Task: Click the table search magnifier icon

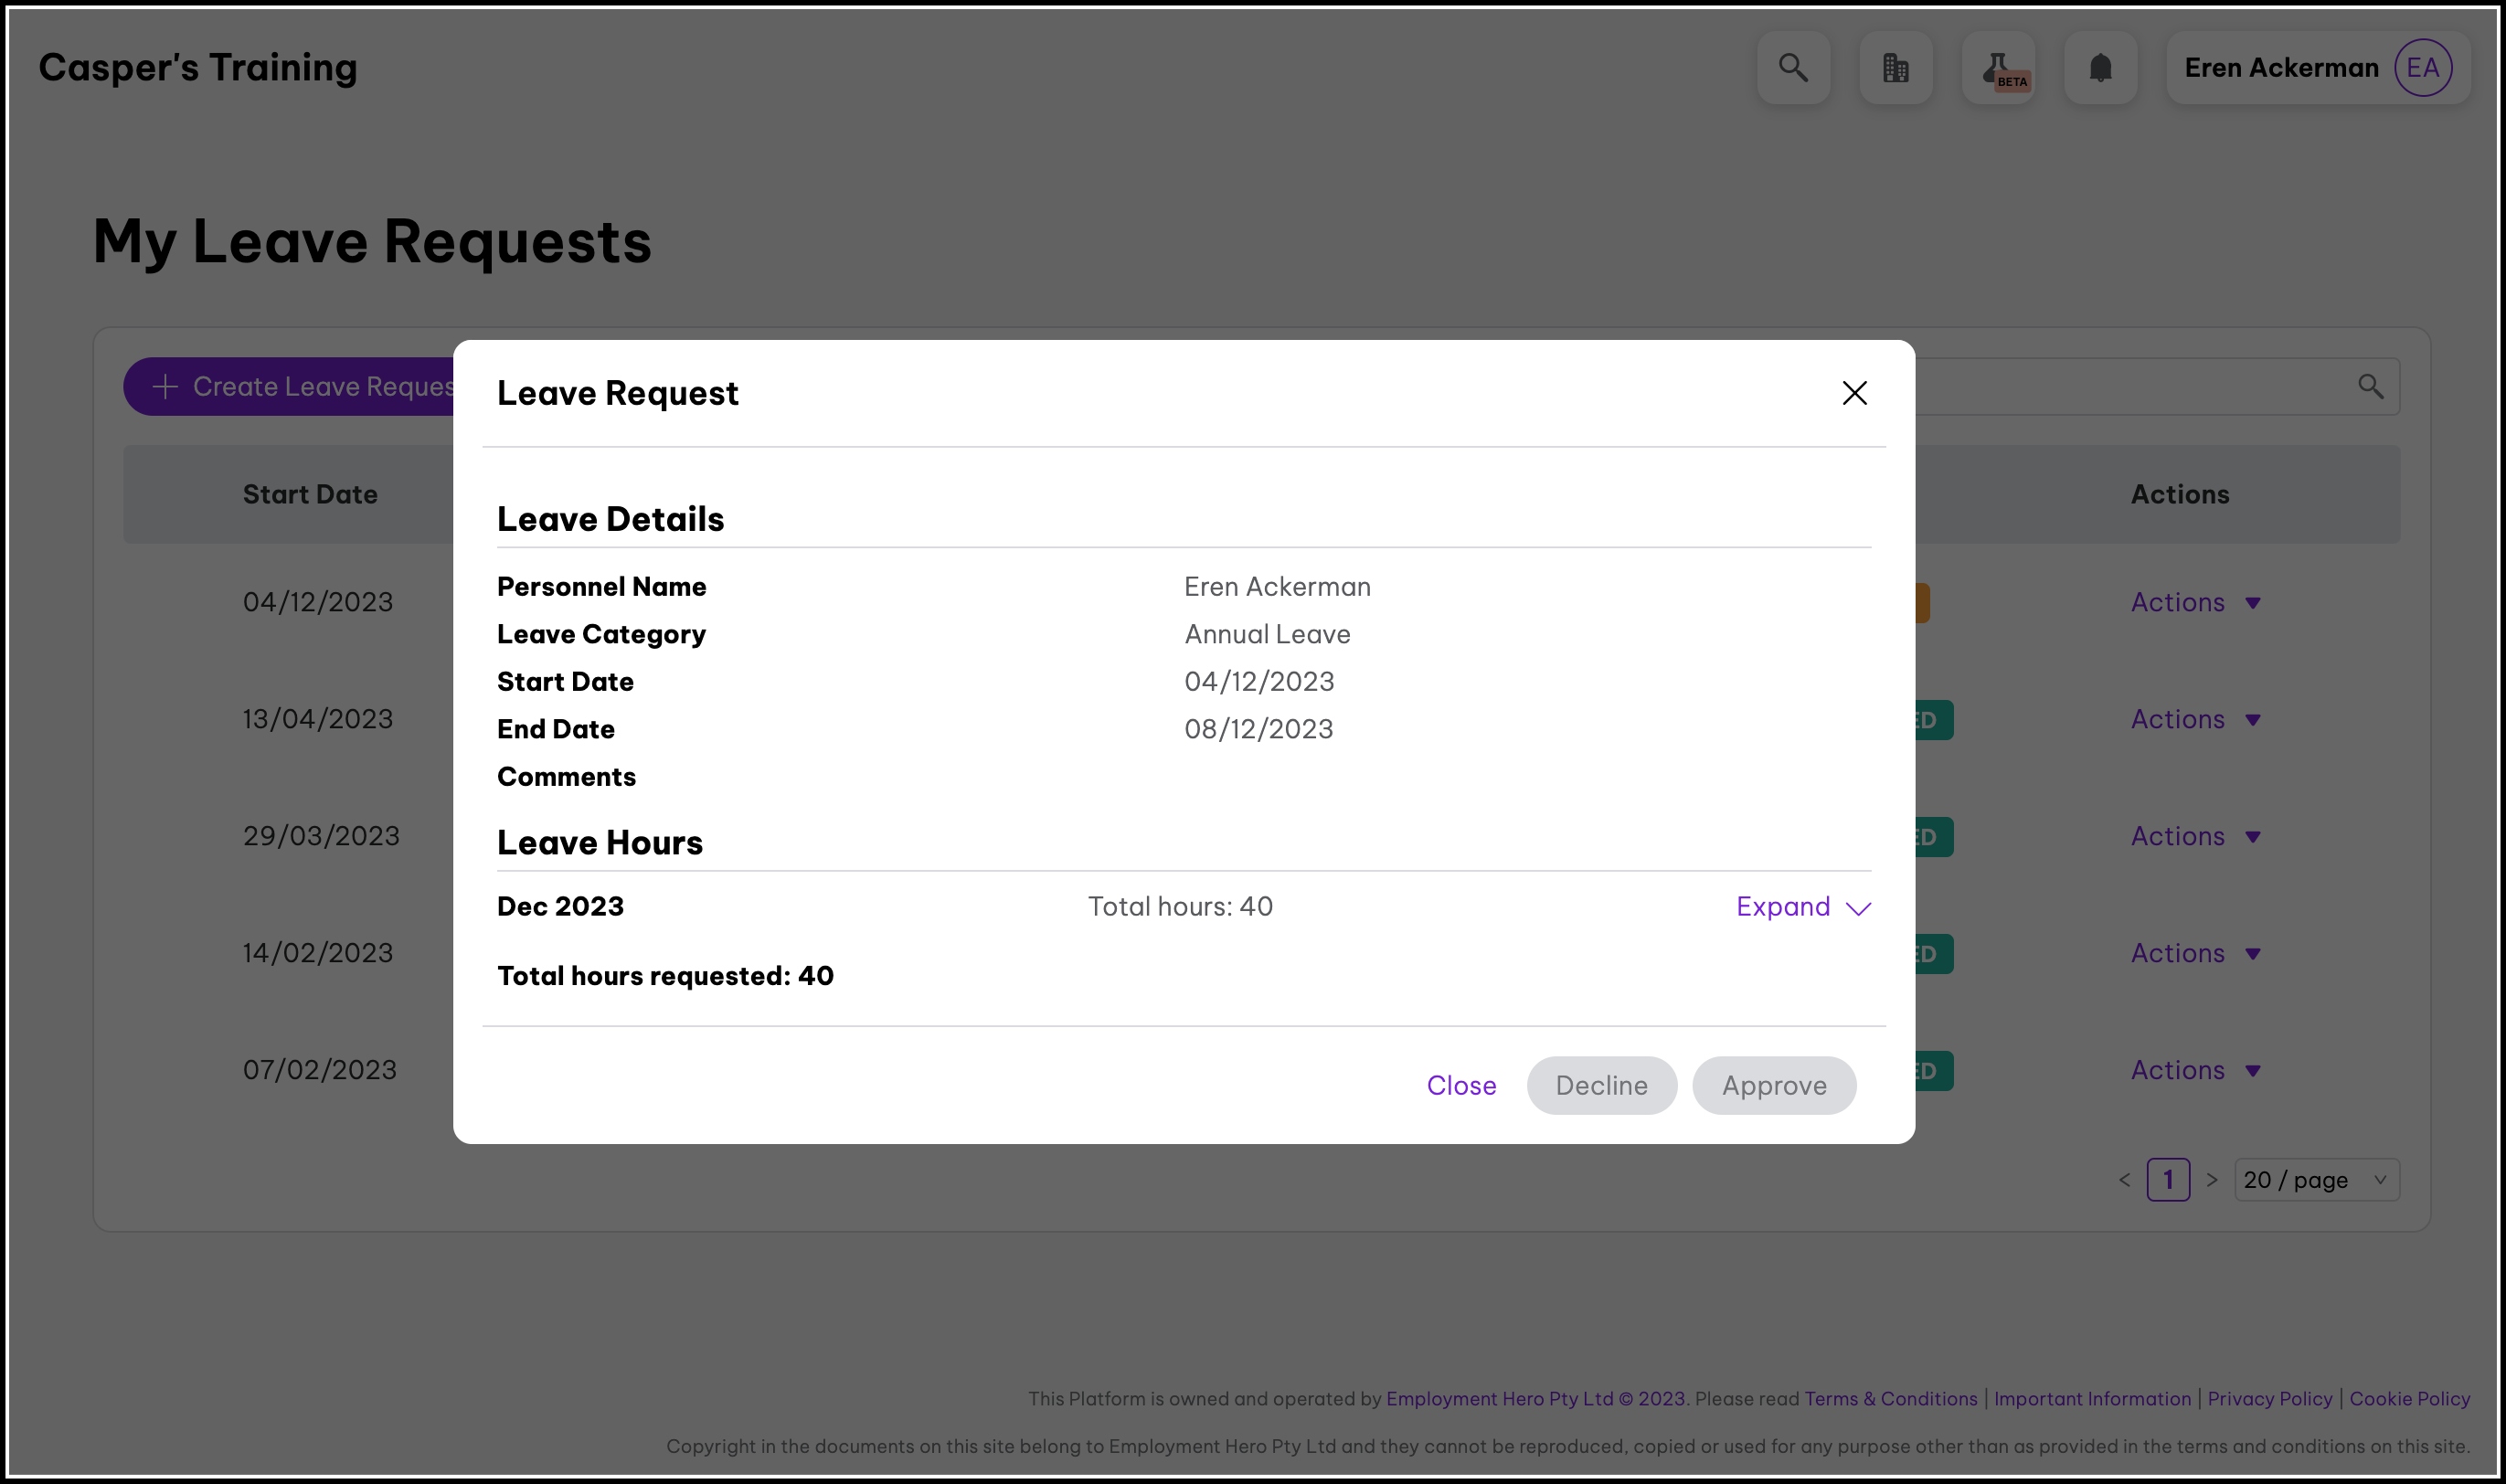Action: pos(2370,387)
